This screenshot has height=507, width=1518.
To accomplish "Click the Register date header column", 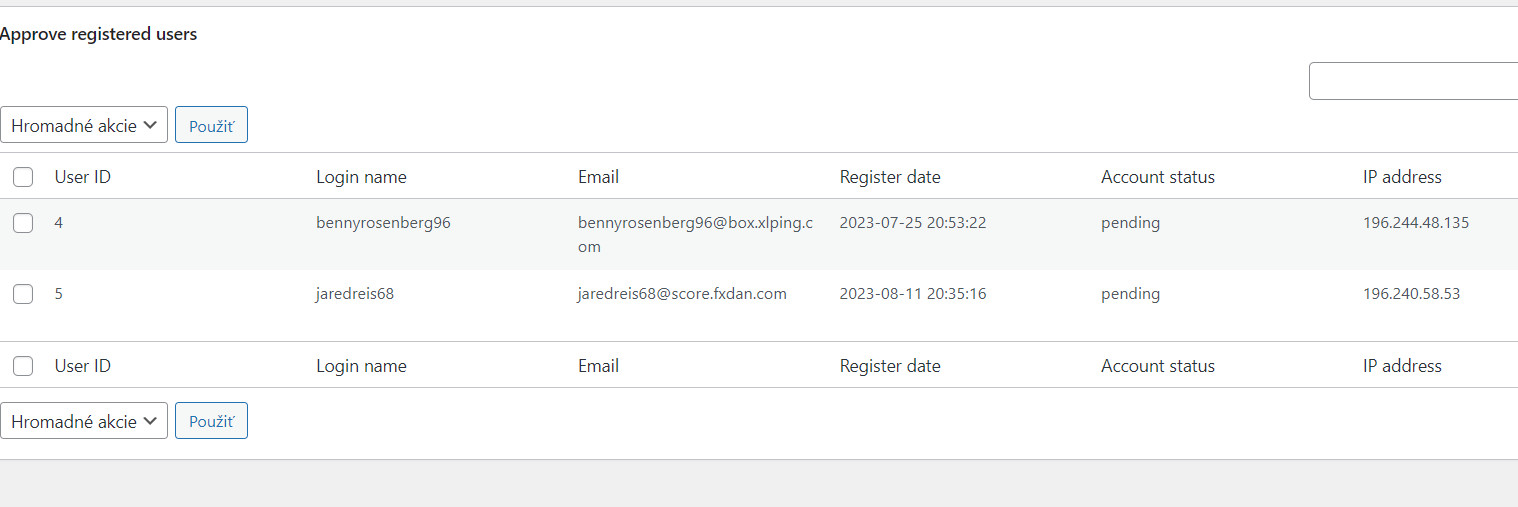I will tap(890, 177).
